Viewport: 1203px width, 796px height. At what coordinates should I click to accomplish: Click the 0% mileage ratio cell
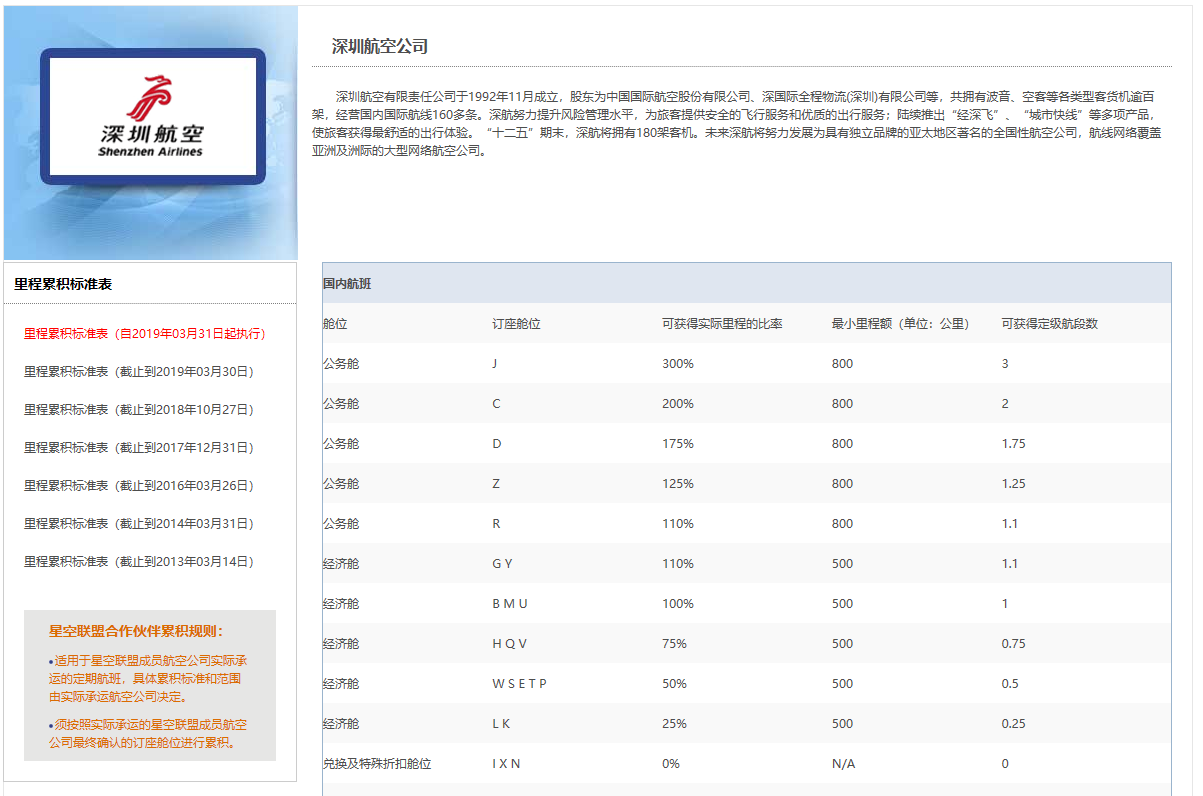click(x=671, y=764)
